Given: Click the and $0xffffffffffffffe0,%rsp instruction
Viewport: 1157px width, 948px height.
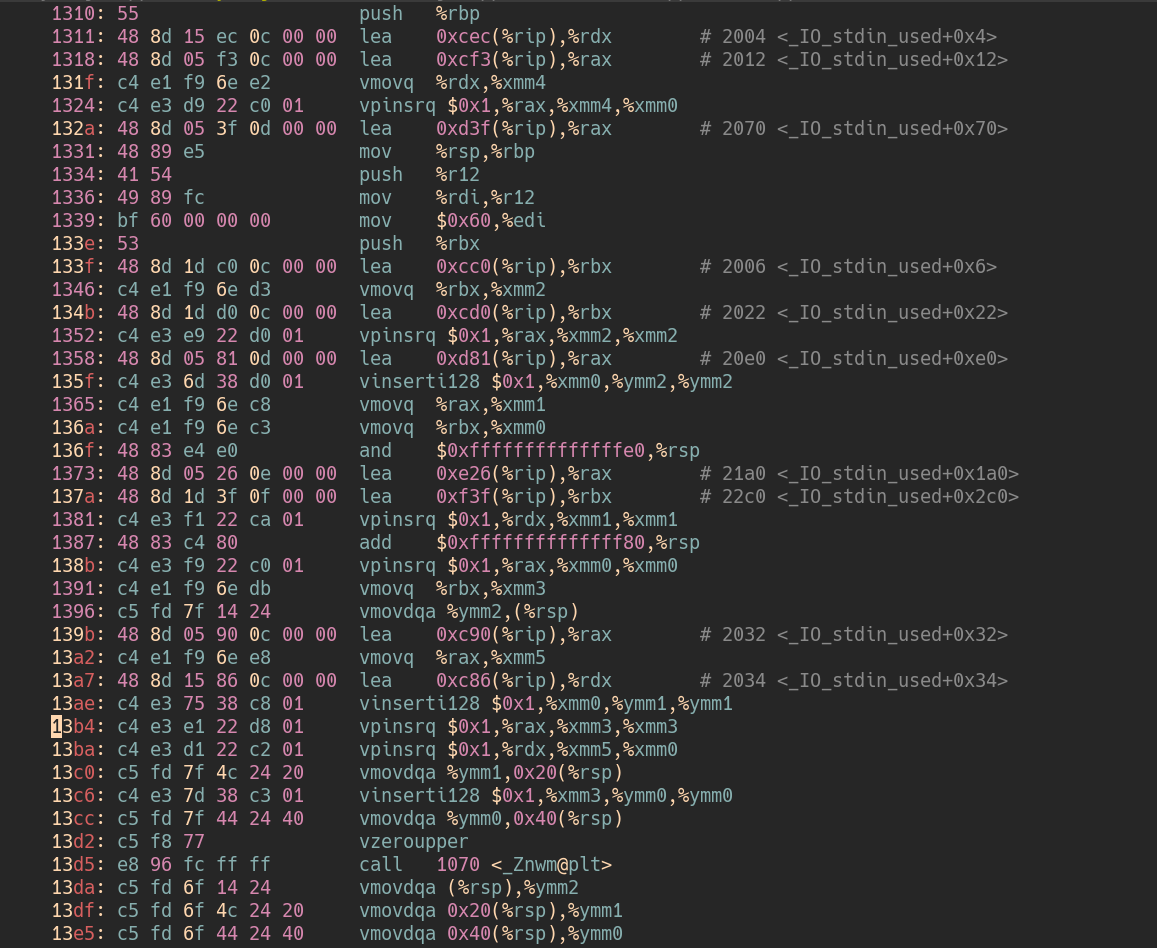Looking at the screenshot, I should (x=529, y=451).
